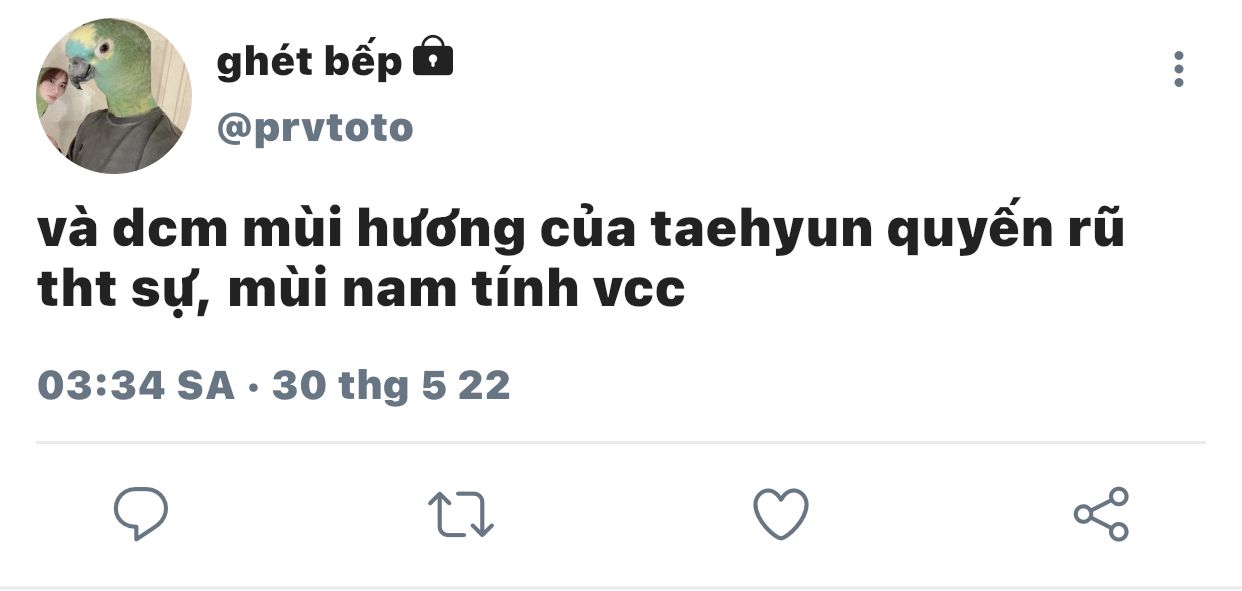Open the share icon options
The width and height of the screenshot is (1242, 591).
point(1101,514)
